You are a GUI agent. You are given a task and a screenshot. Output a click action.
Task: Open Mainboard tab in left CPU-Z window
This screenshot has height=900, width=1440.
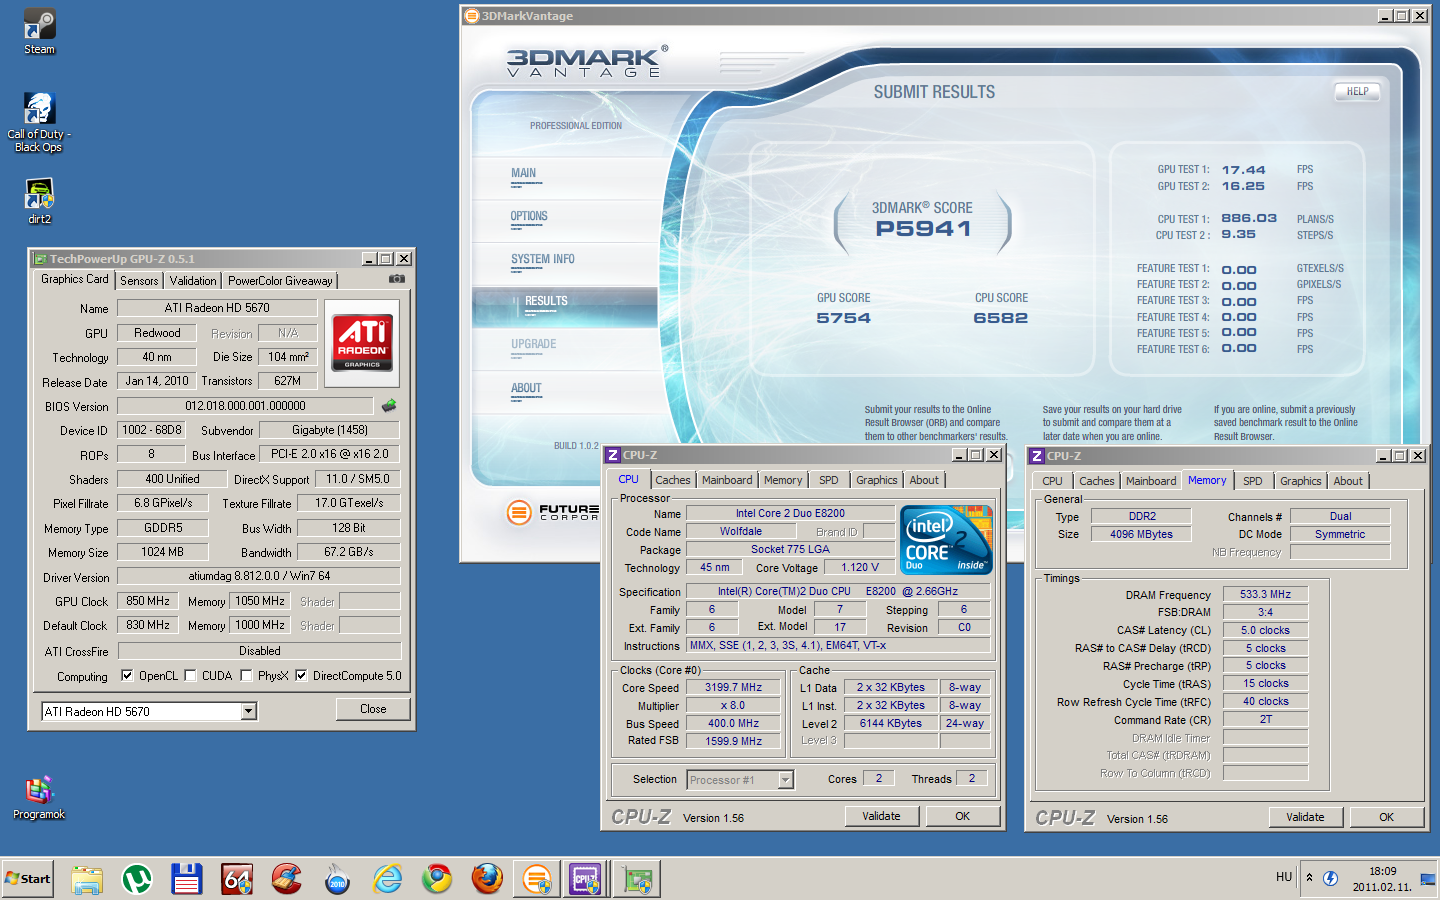coord(727,480)
